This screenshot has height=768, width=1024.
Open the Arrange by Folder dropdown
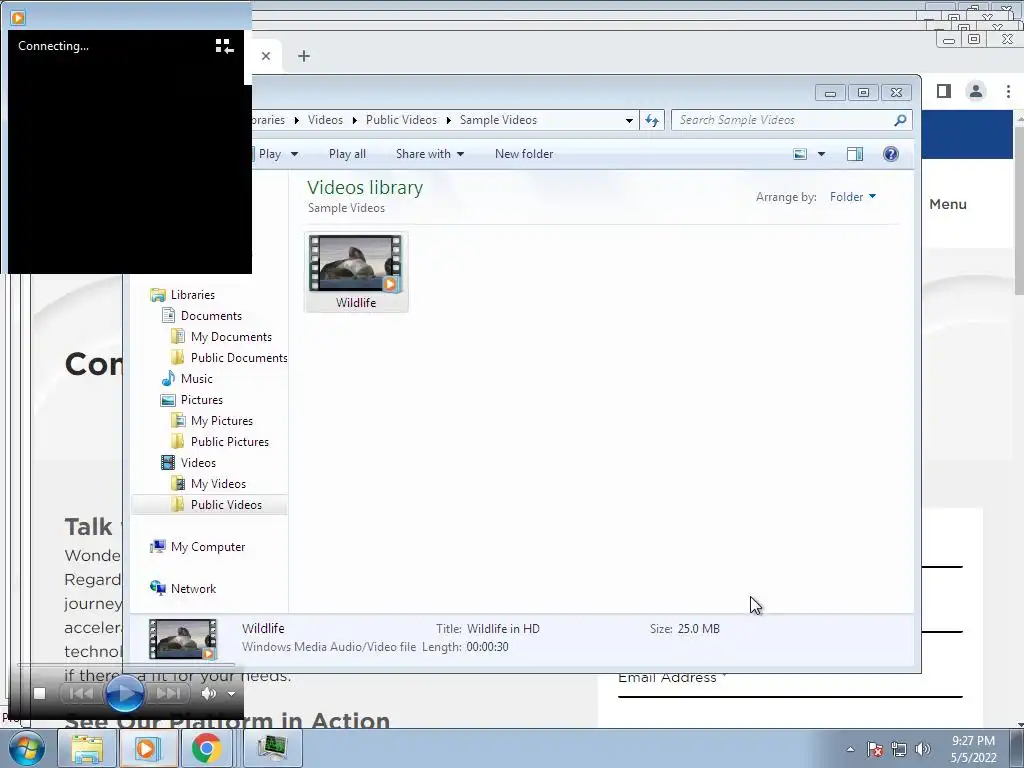pyautogui.click(x=853, y=197)
